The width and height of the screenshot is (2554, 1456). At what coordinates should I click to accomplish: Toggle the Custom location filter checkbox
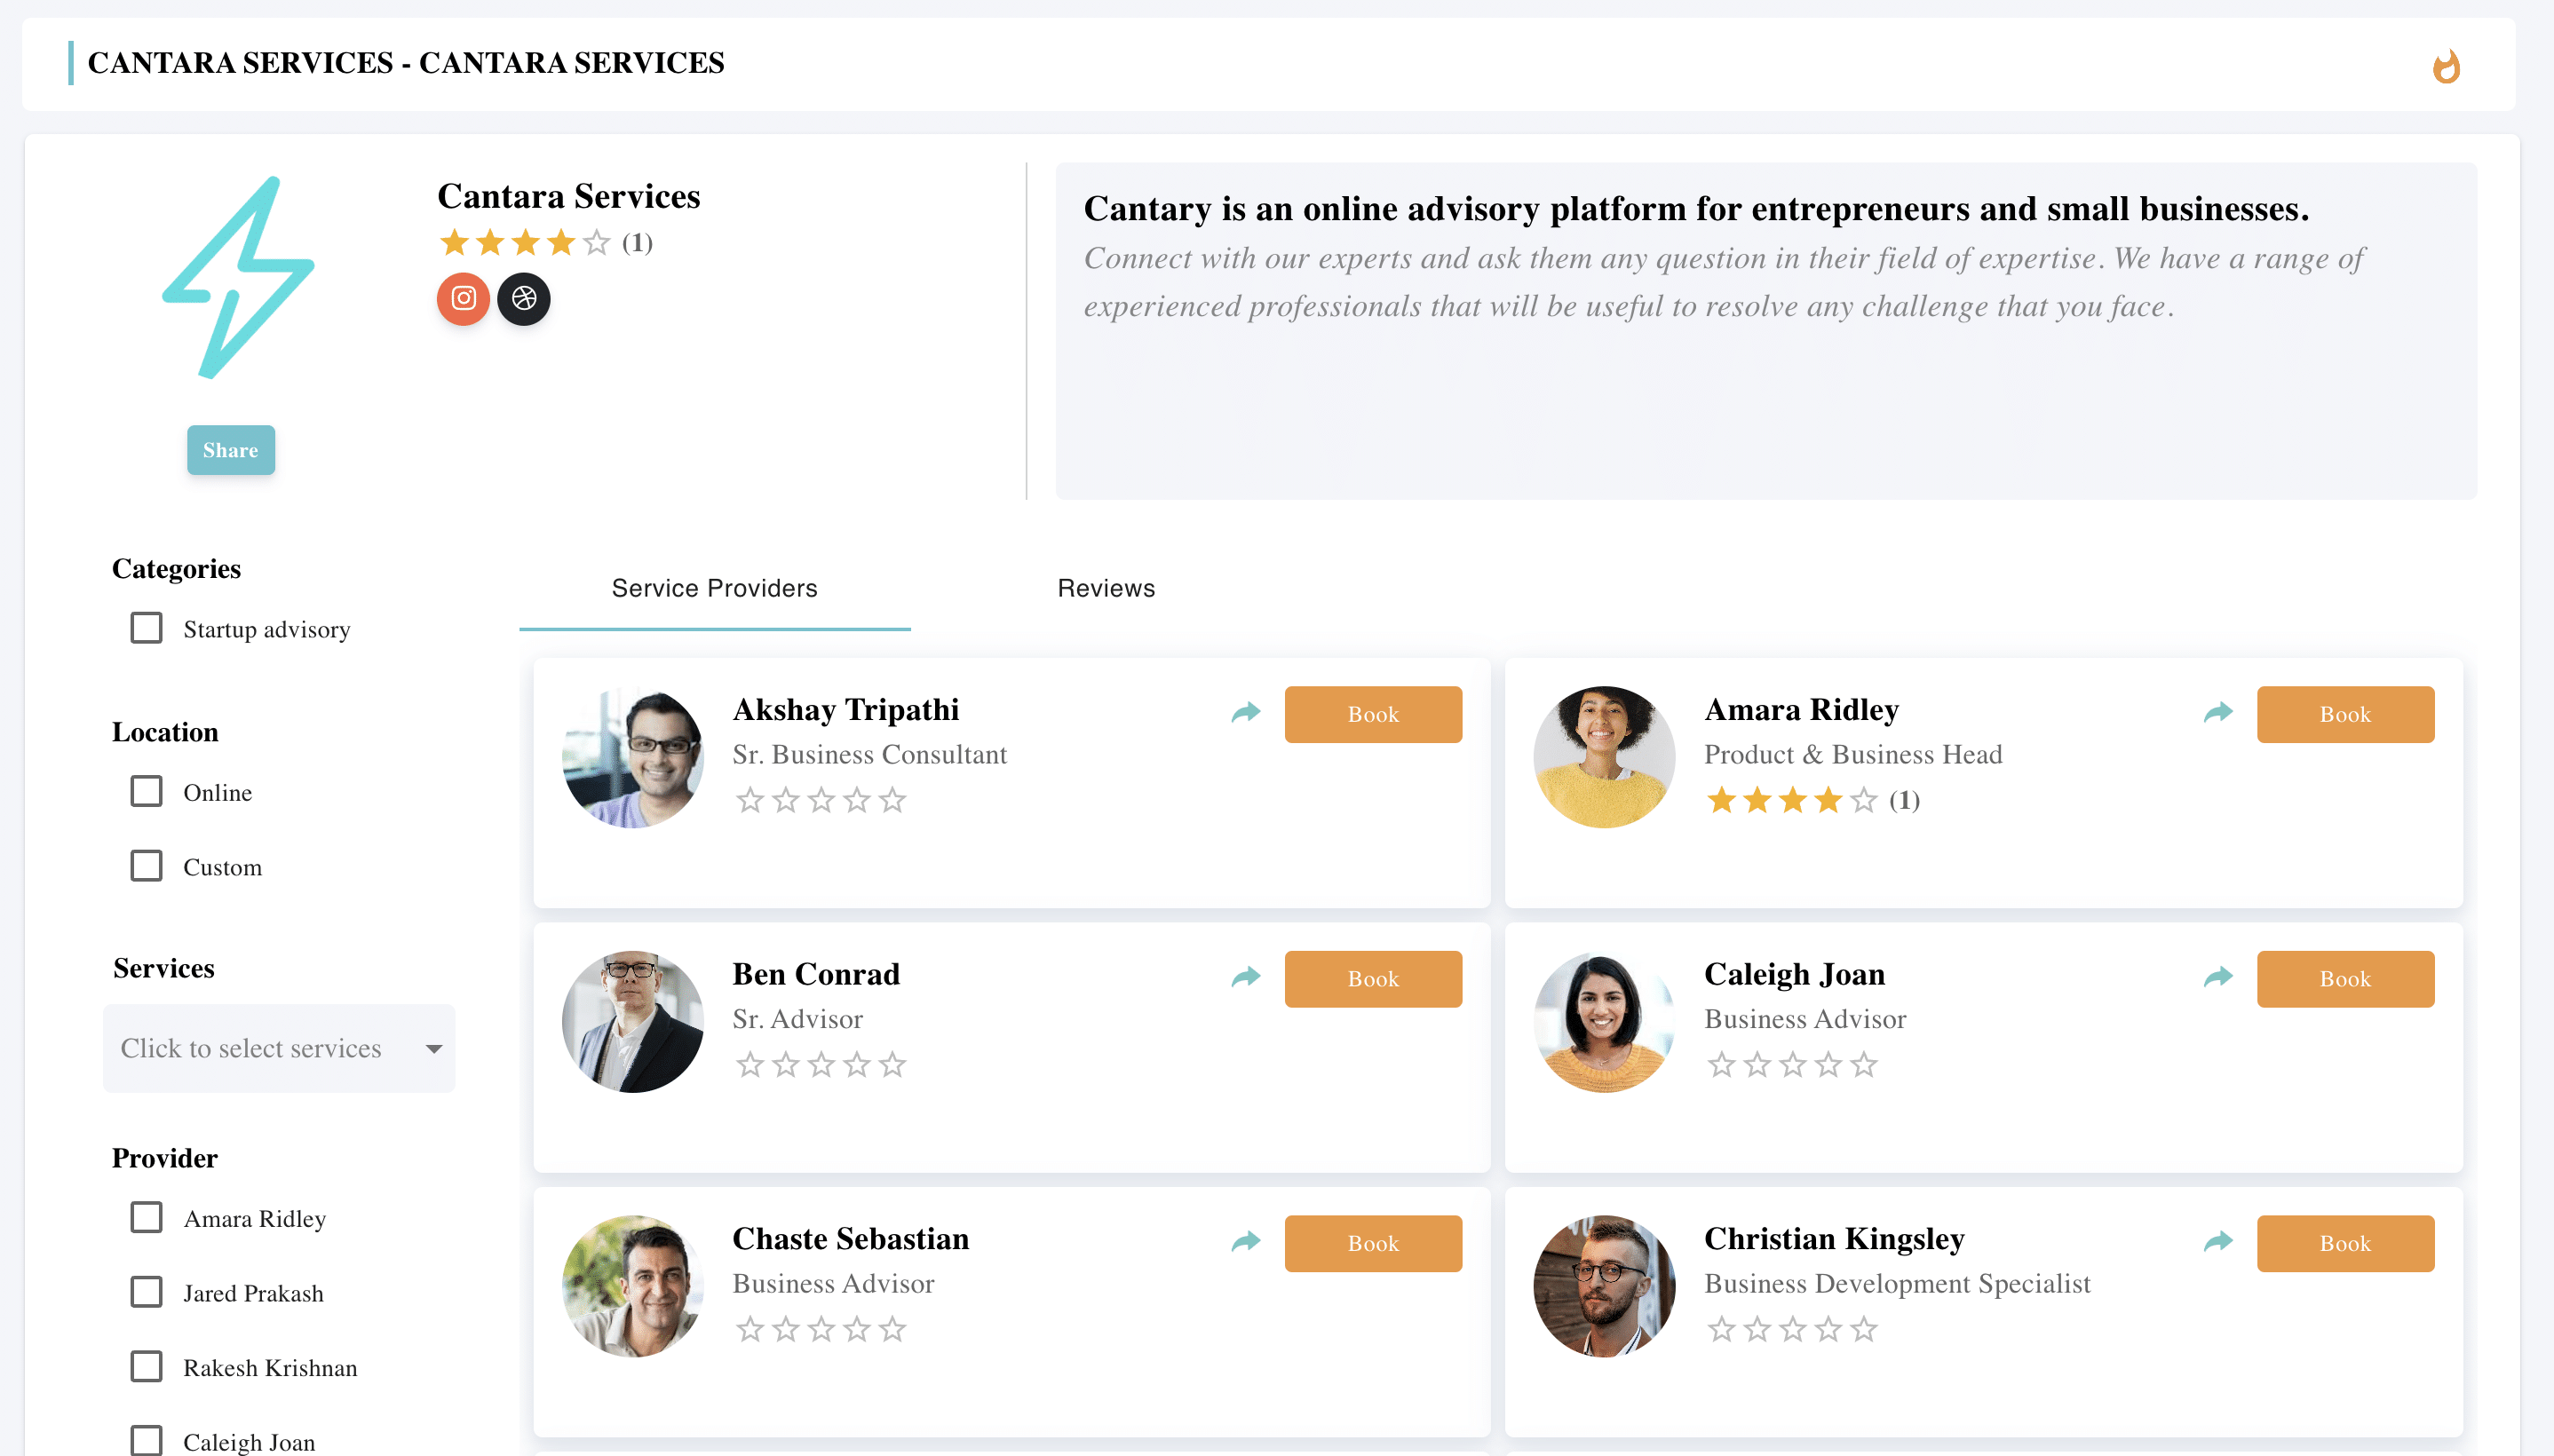point(147,866)
